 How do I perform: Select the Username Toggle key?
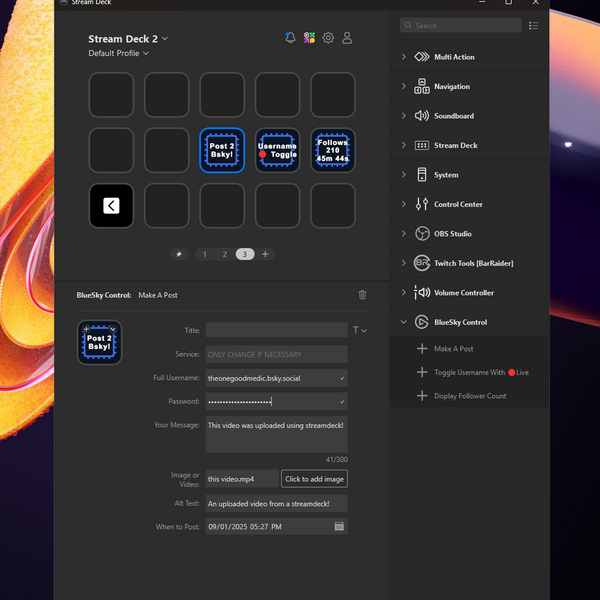pos(277,150)
